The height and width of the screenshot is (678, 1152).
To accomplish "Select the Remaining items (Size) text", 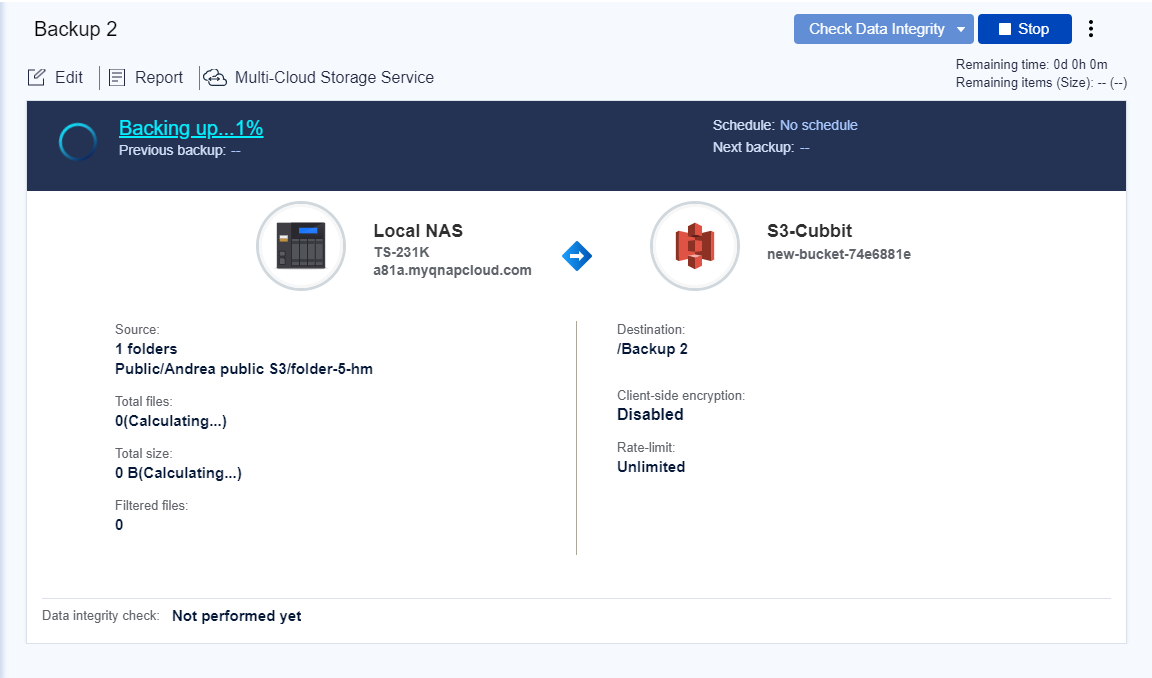I will (x=1041, y=83).
